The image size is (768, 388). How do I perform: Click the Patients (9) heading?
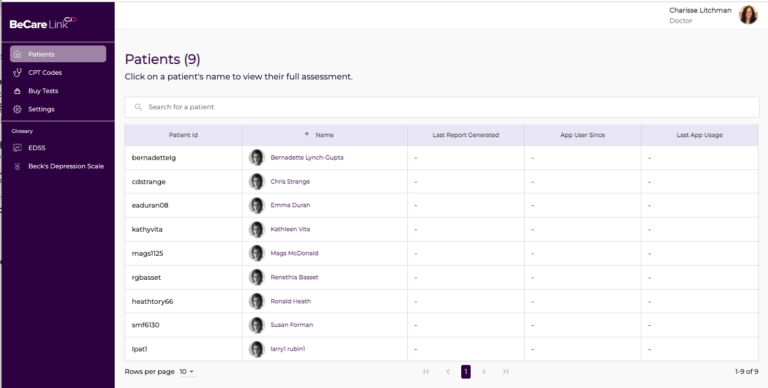(163, 59)
